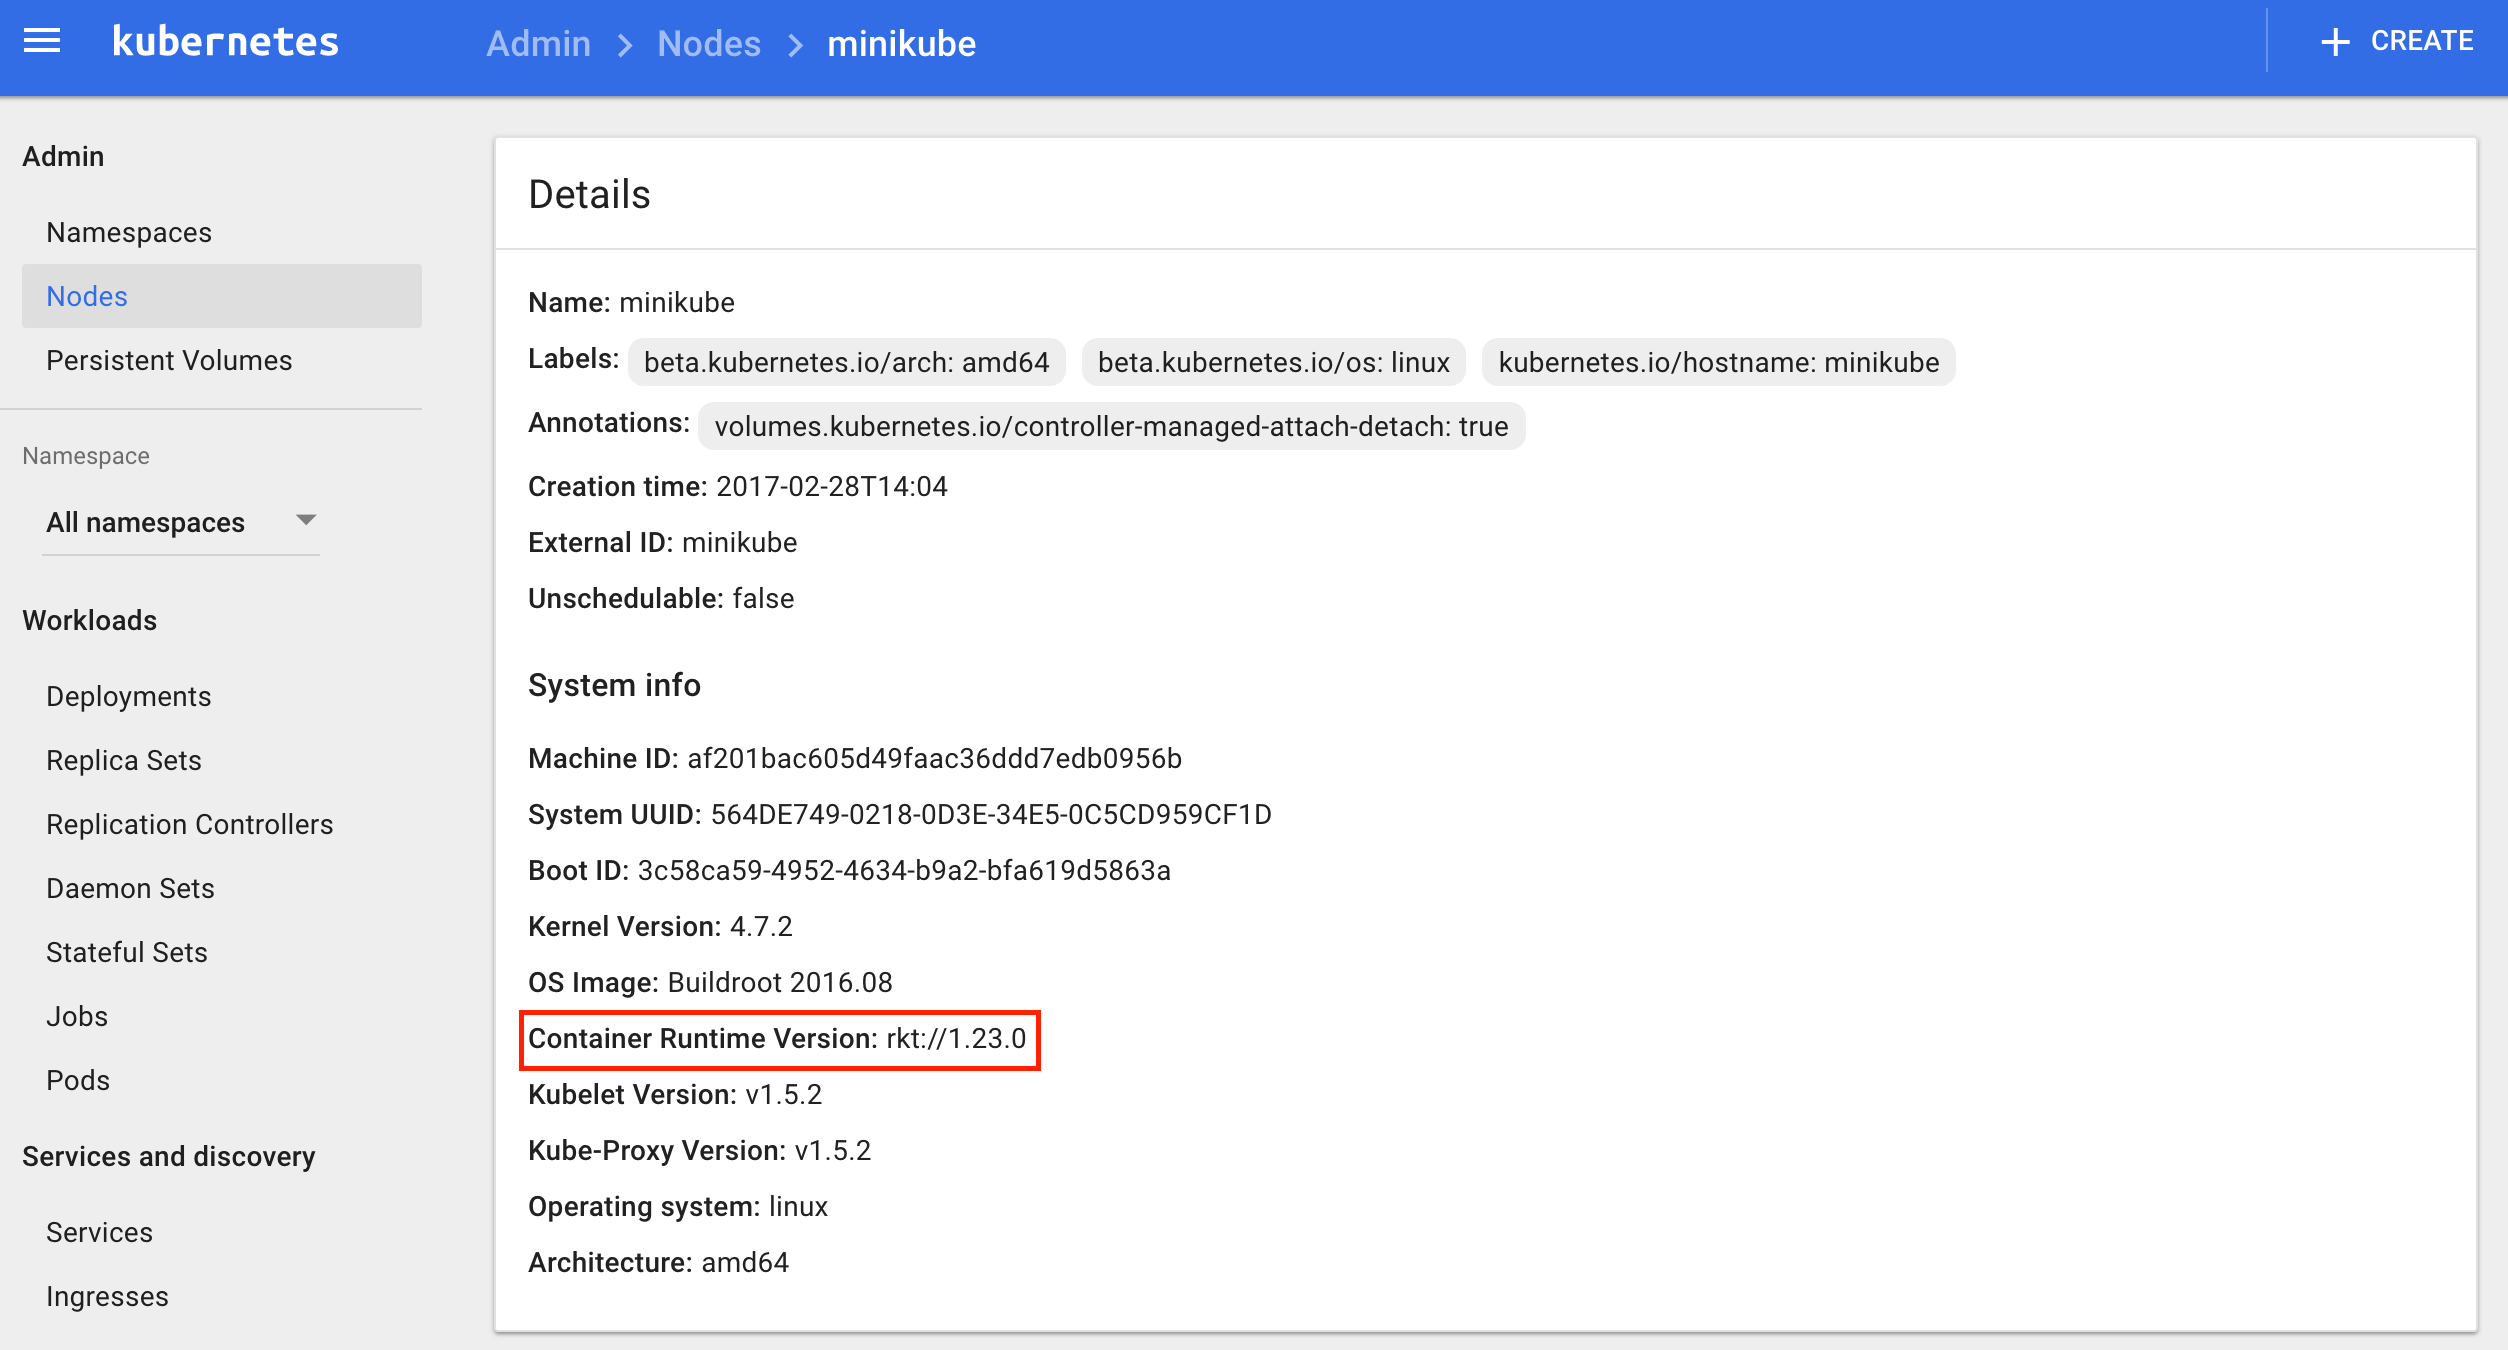Open the Jobs page

pos(77,1016)
